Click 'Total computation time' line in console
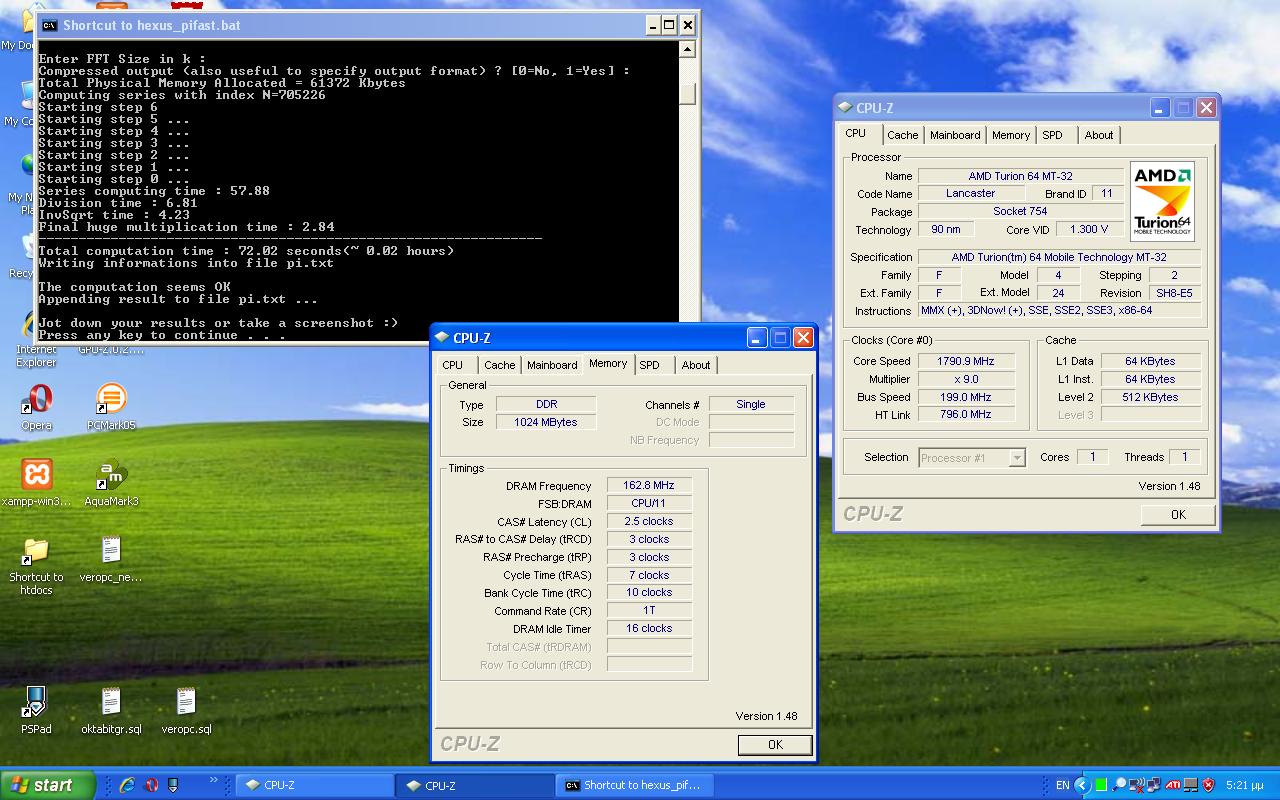The image size is (1280, 800). pyautogui.click(x=246, y=251)
